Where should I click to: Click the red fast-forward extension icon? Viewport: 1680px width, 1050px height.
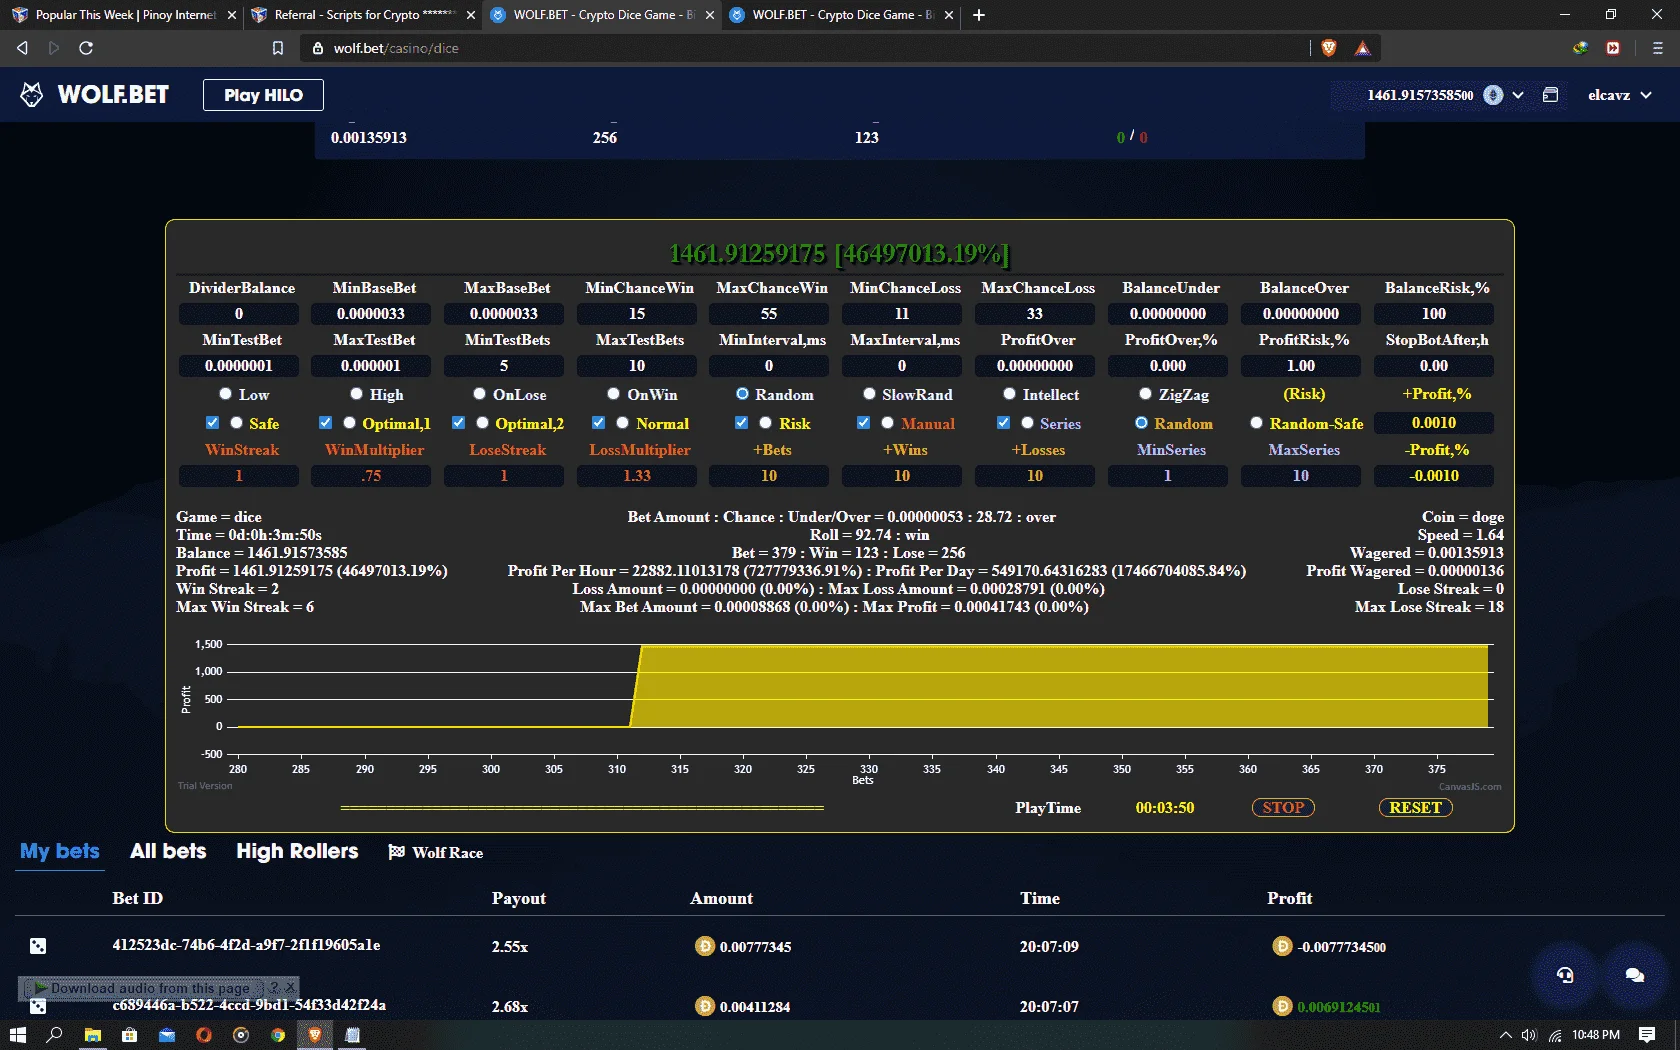point(1613,48)
